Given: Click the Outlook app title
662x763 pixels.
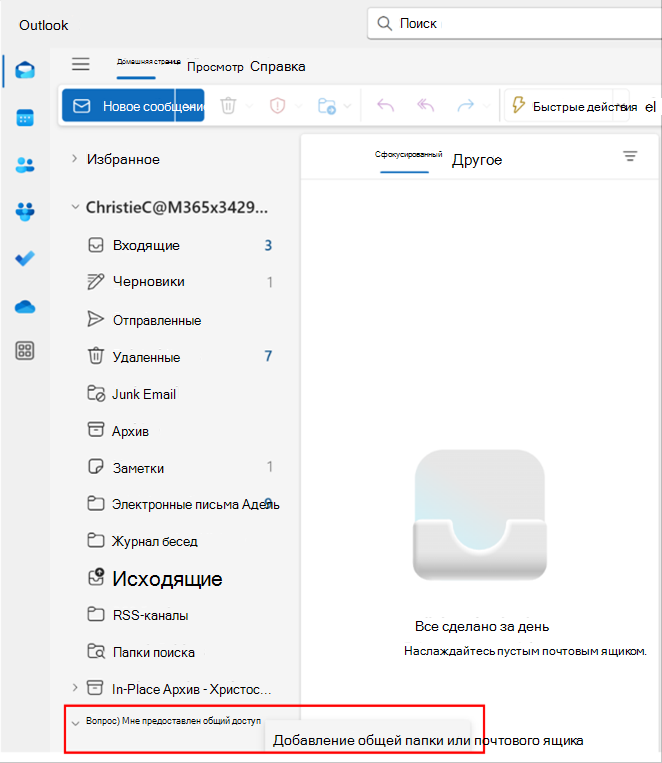Looking at the screenshot, I should [x=43, y=25].
